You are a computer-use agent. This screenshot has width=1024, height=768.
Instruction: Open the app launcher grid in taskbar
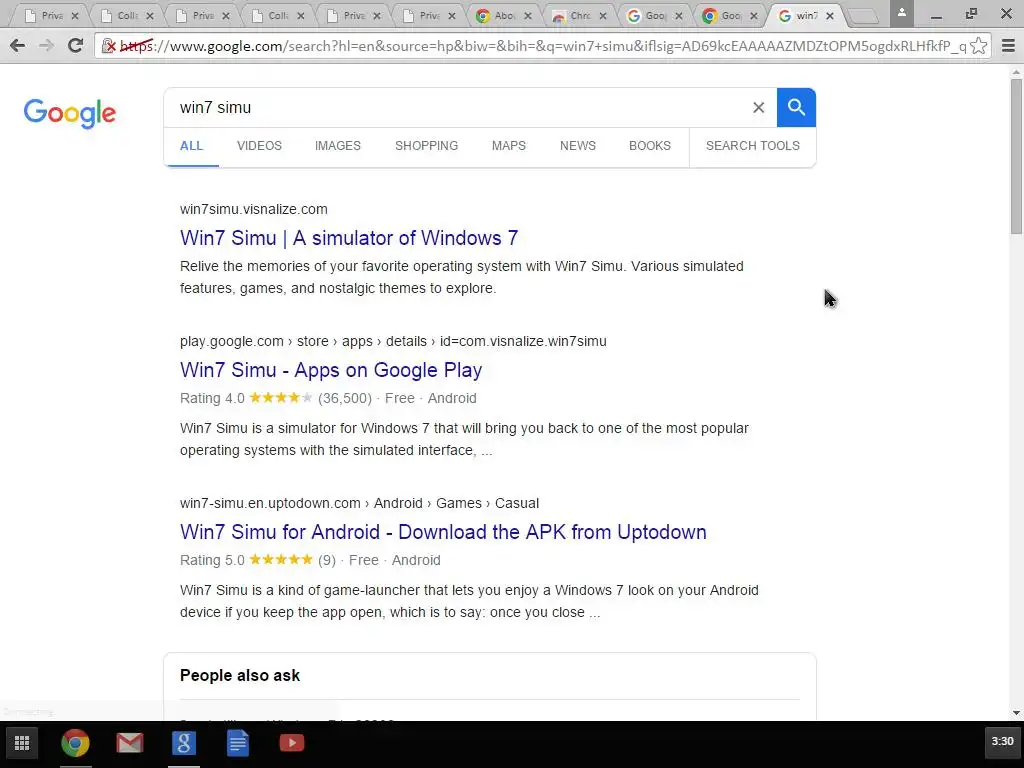(x=22, y=743)
